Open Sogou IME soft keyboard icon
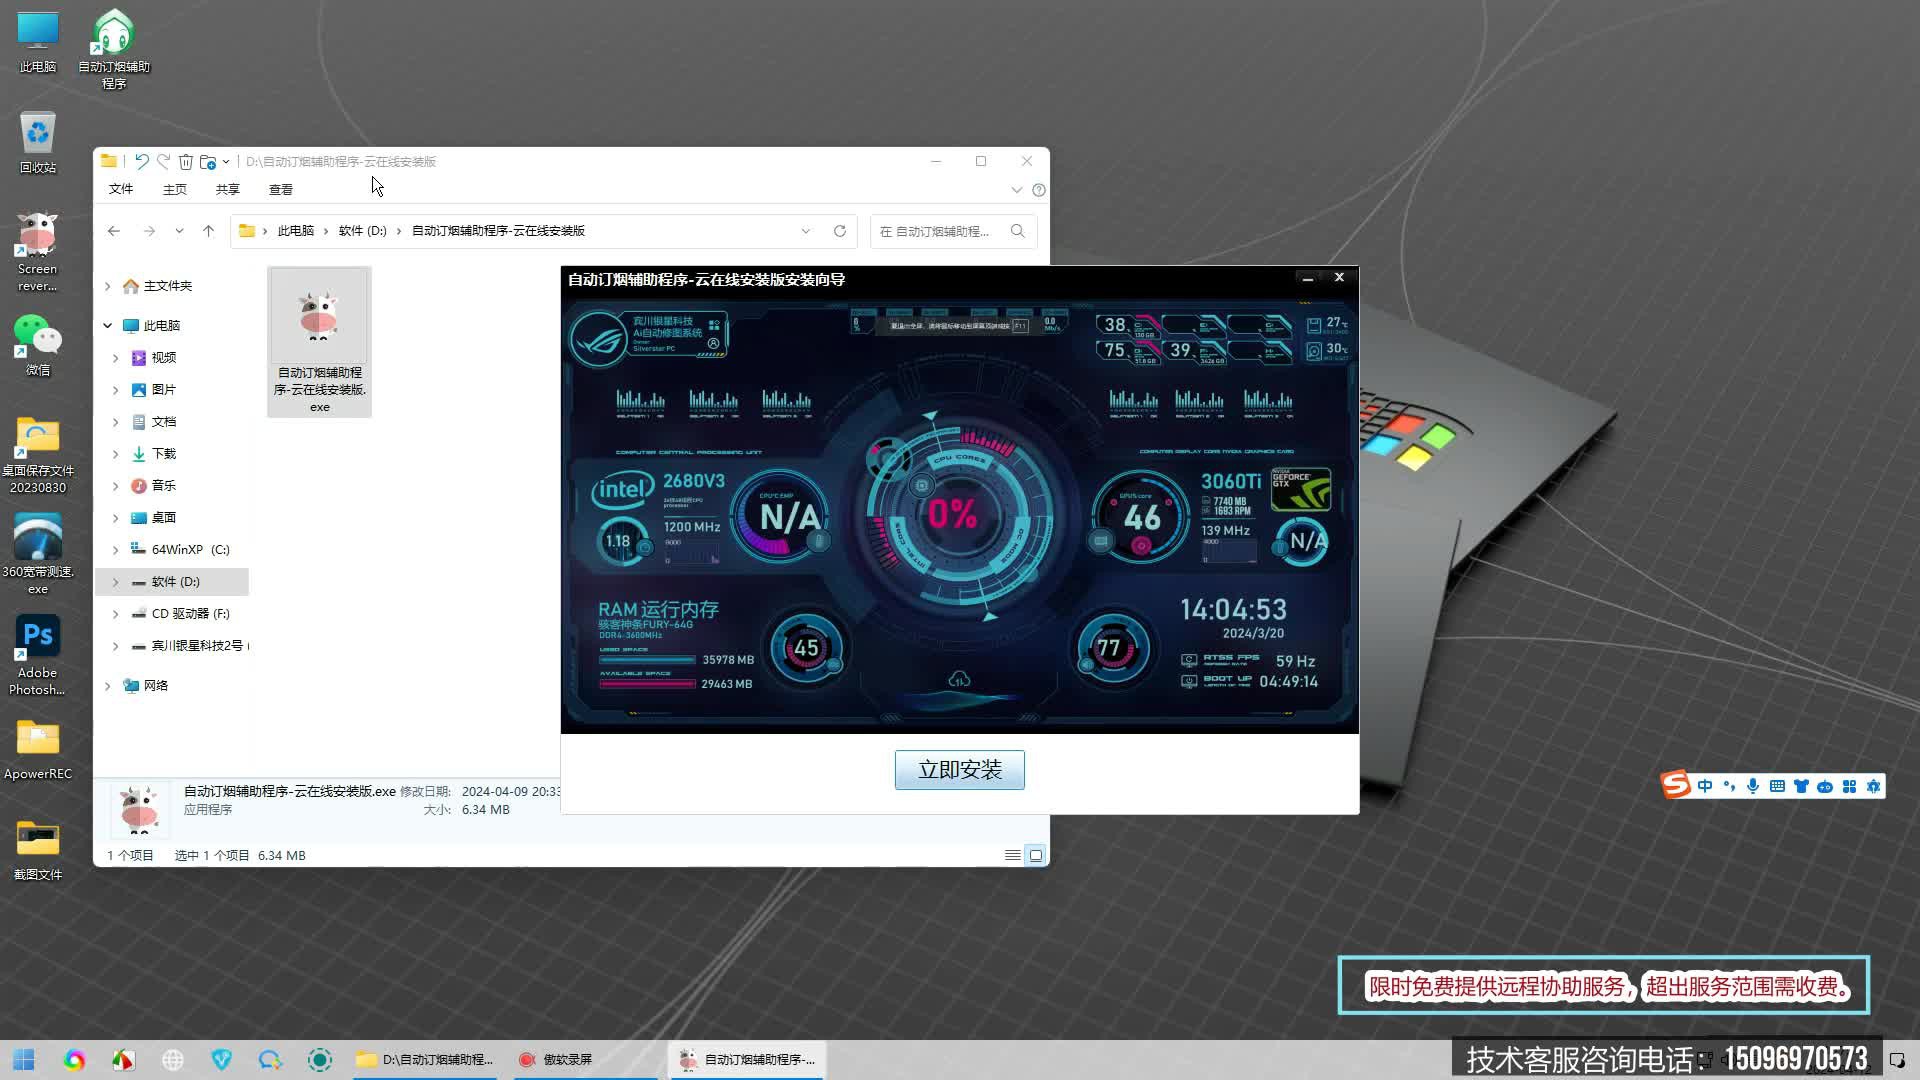This screenshot has width=1920, height=1080. pyautogui.click(x=1777, y=786)
